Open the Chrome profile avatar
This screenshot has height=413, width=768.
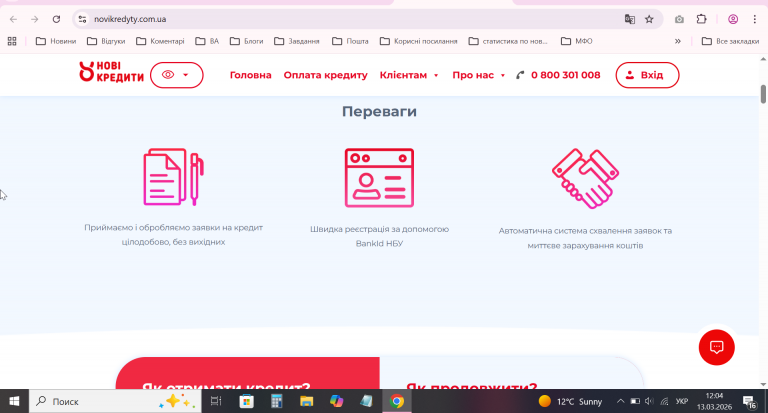click(x=733, y=19)
